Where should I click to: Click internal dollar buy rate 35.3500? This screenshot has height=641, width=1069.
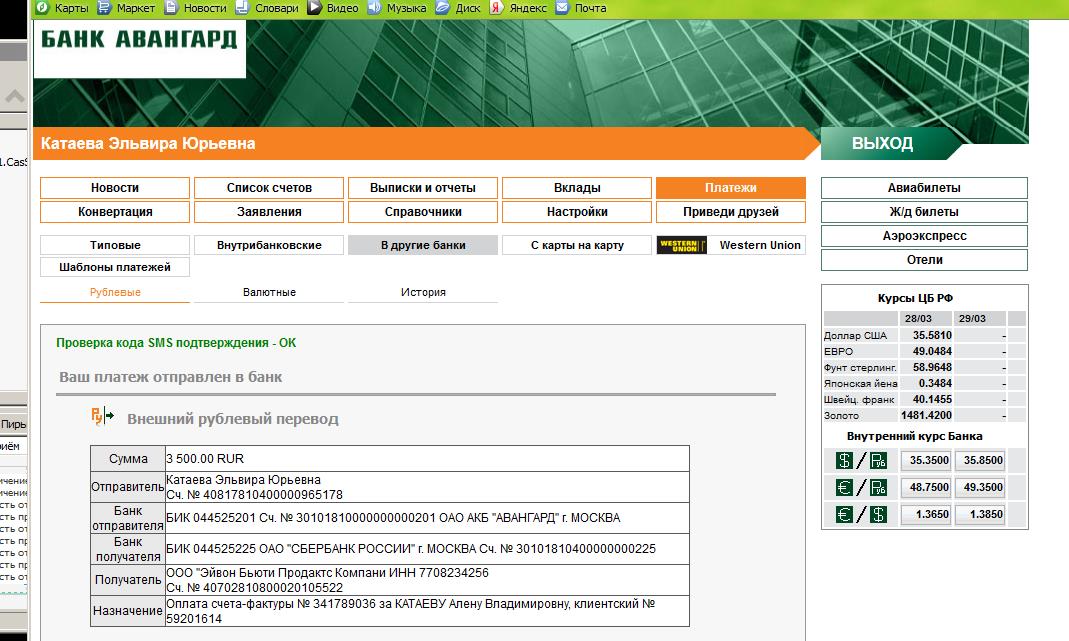click(x=928, y=460)
